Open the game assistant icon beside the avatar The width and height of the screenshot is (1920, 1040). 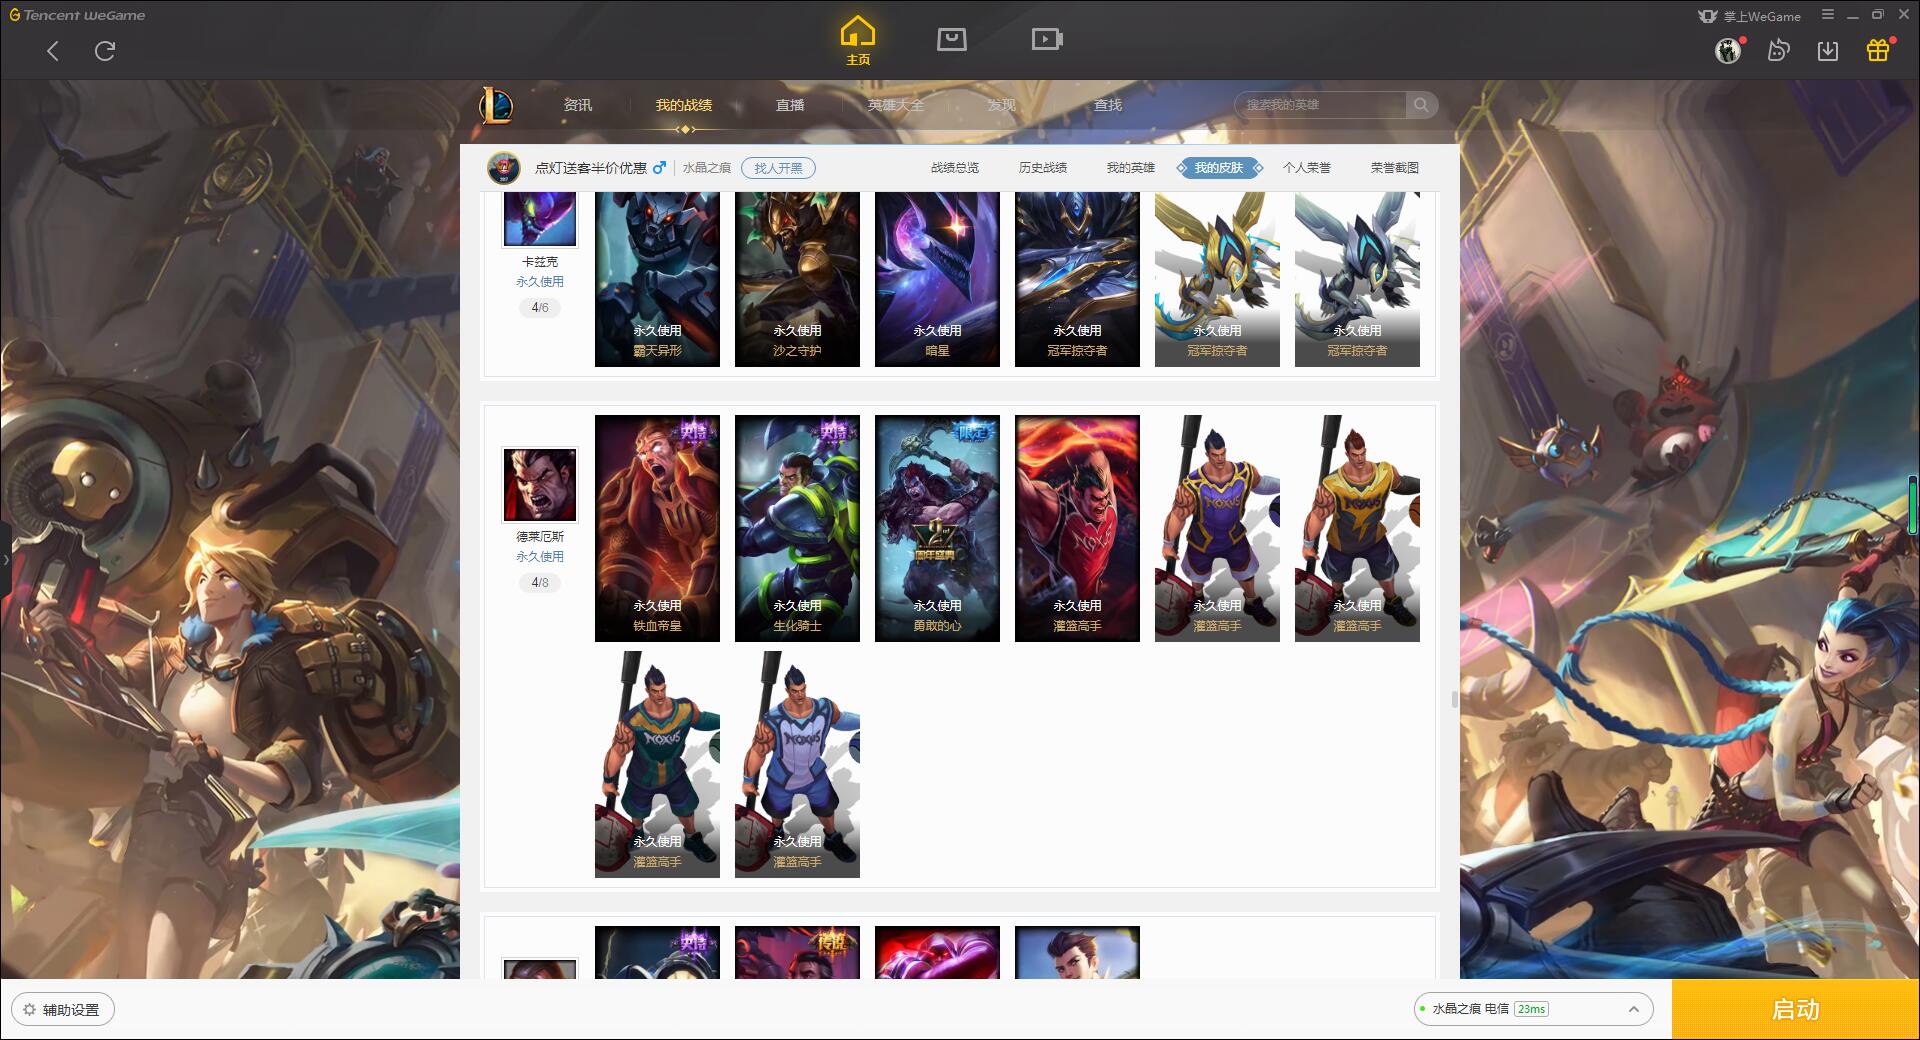click(1778, 50)
